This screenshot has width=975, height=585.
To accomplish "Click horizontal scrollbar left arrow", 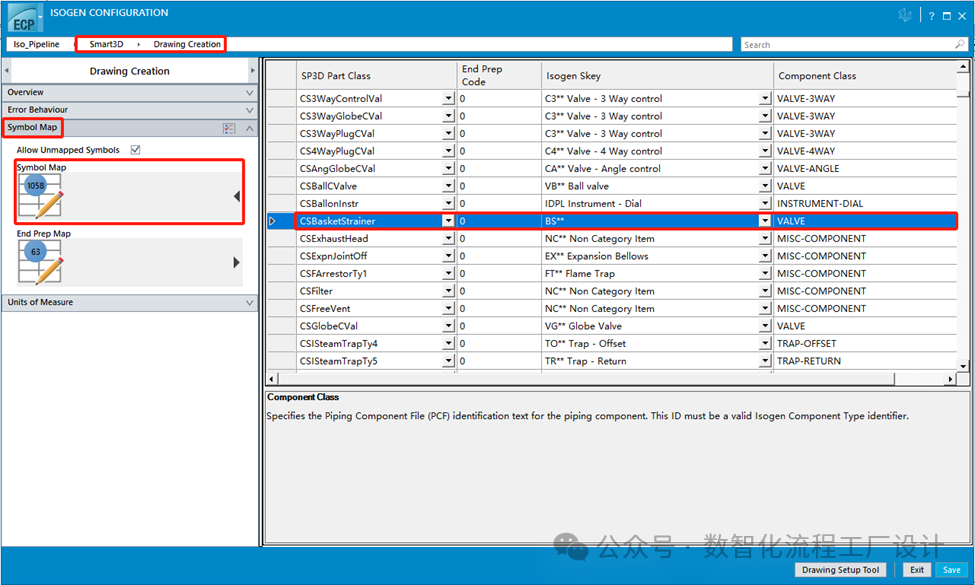I will 272,379.
